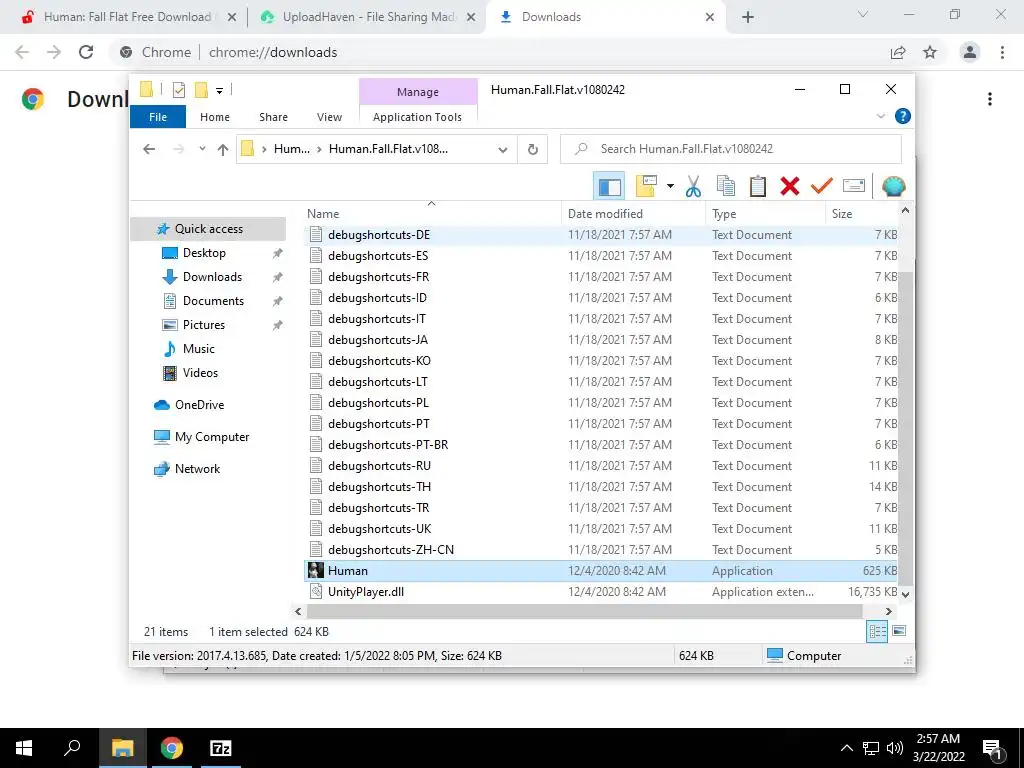Open Desktop in navigation pane

point(204,253)
